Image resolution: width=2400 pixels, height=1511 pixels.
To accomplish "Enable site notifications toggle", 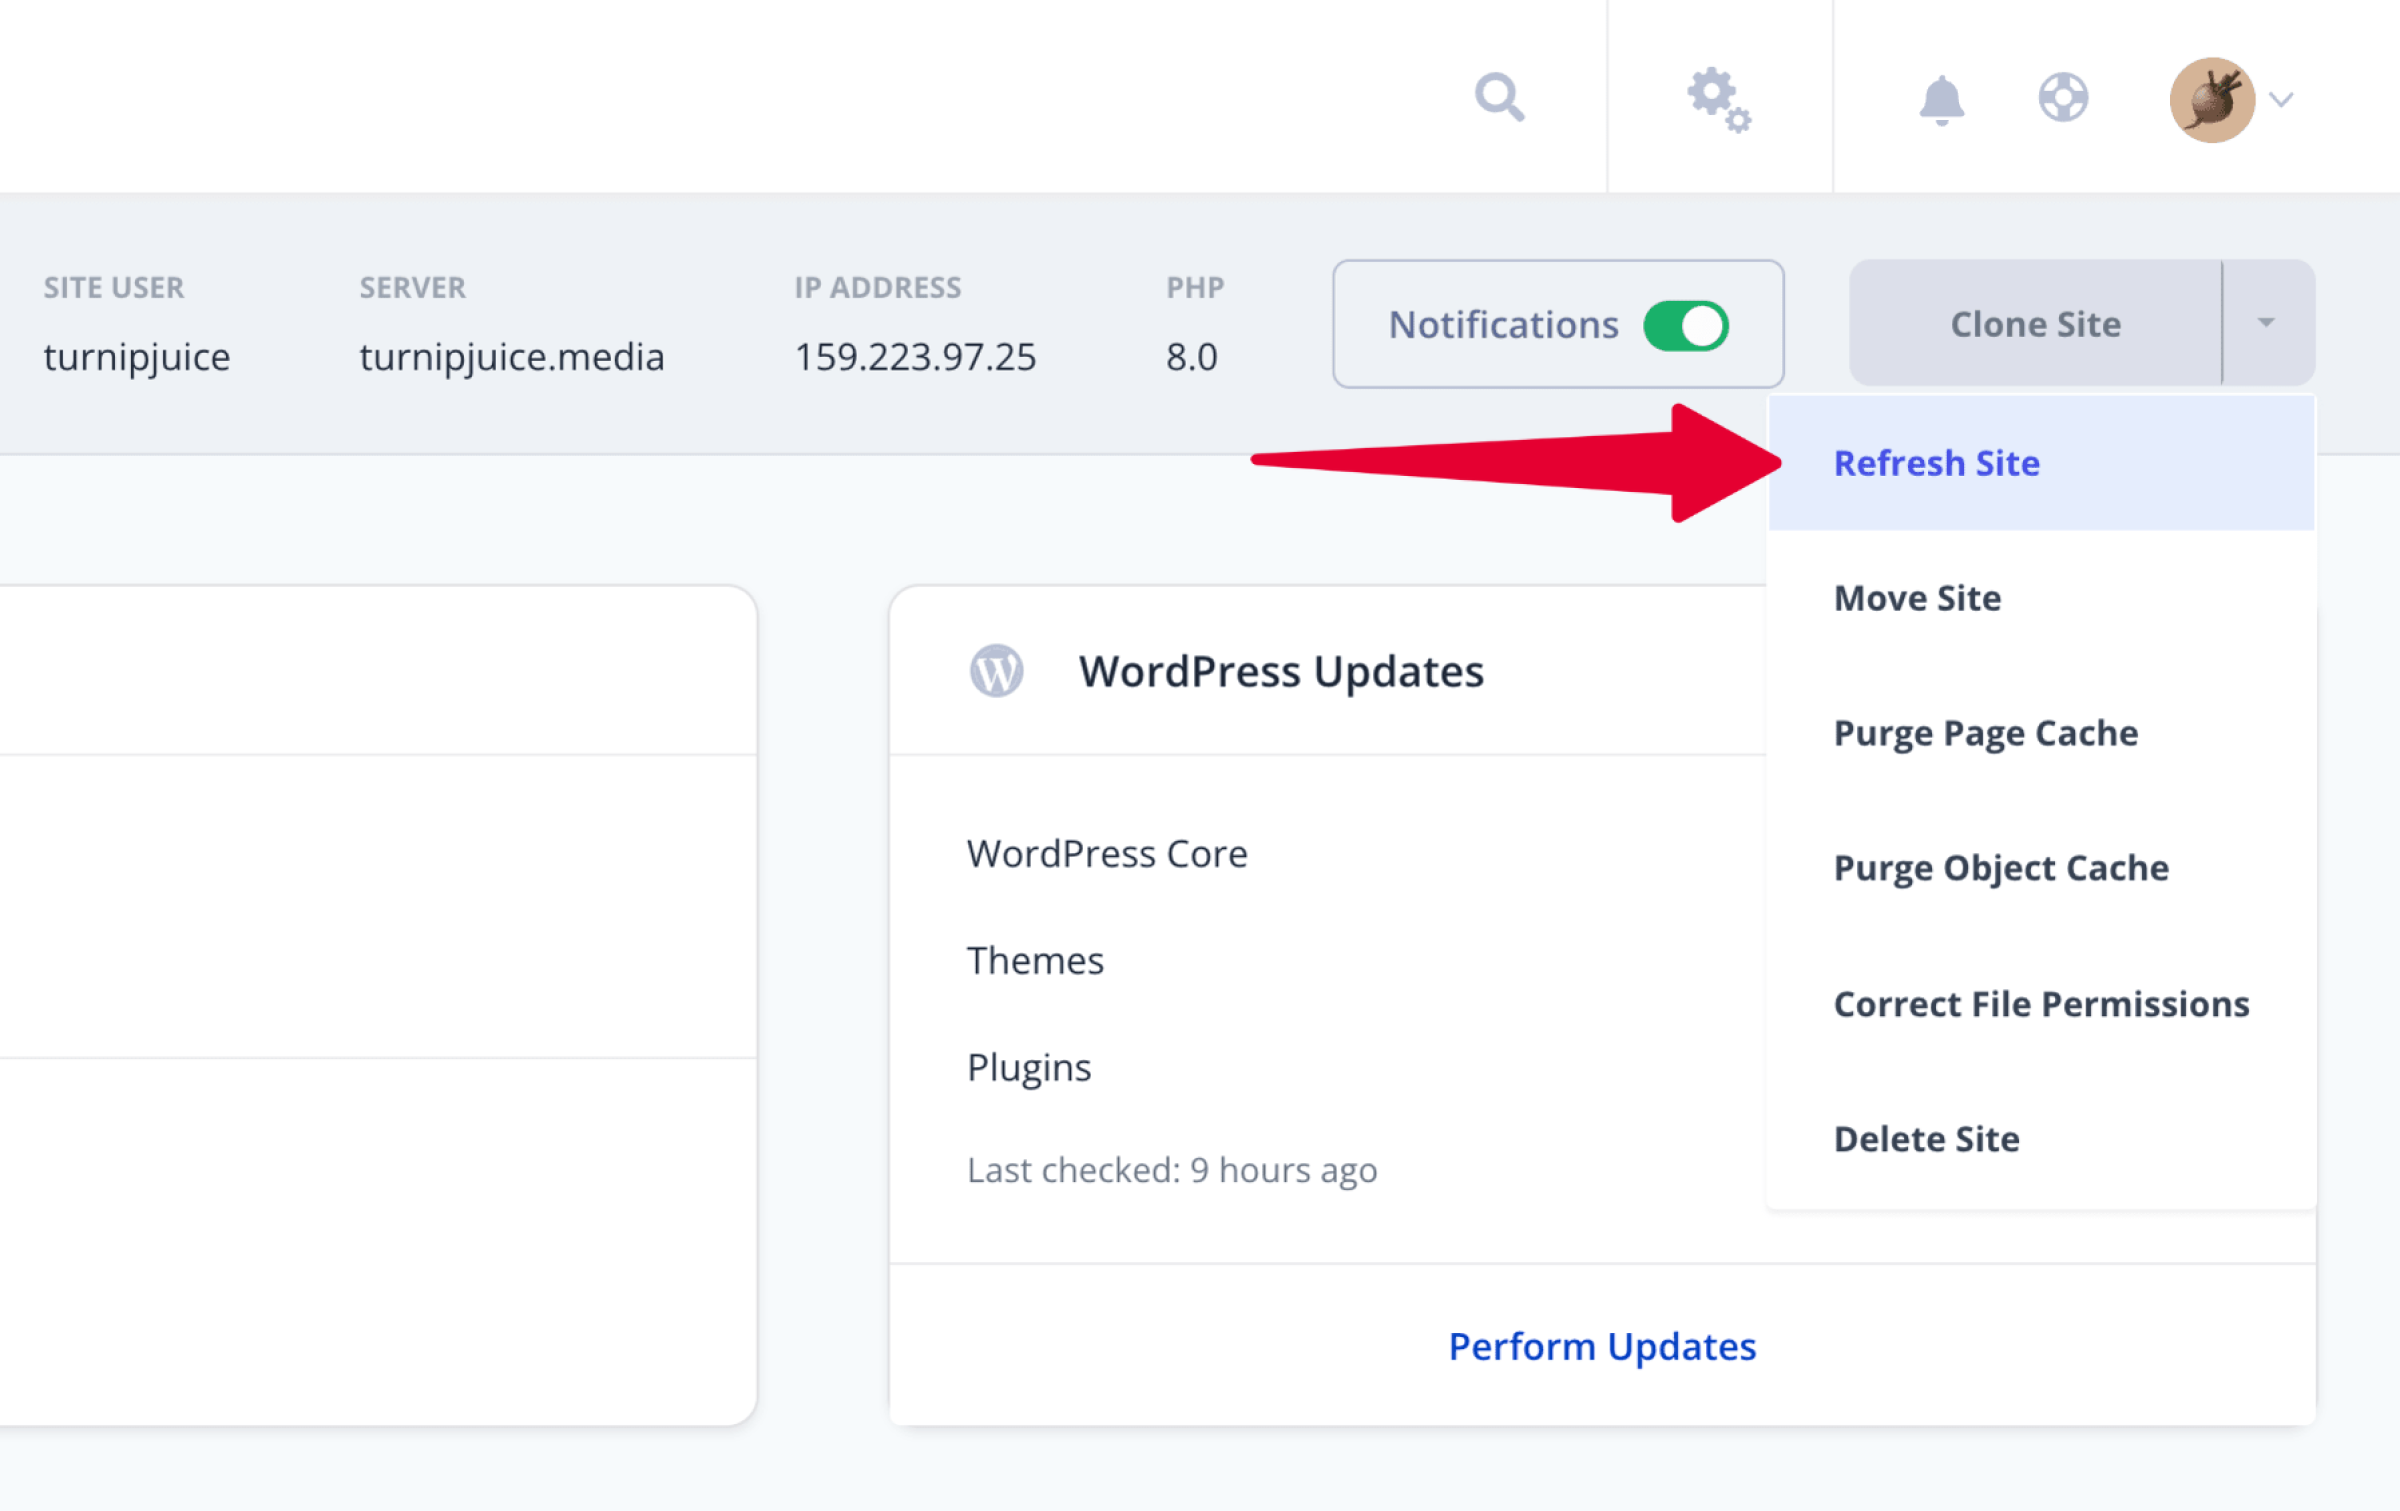I will click(1685, 324).
